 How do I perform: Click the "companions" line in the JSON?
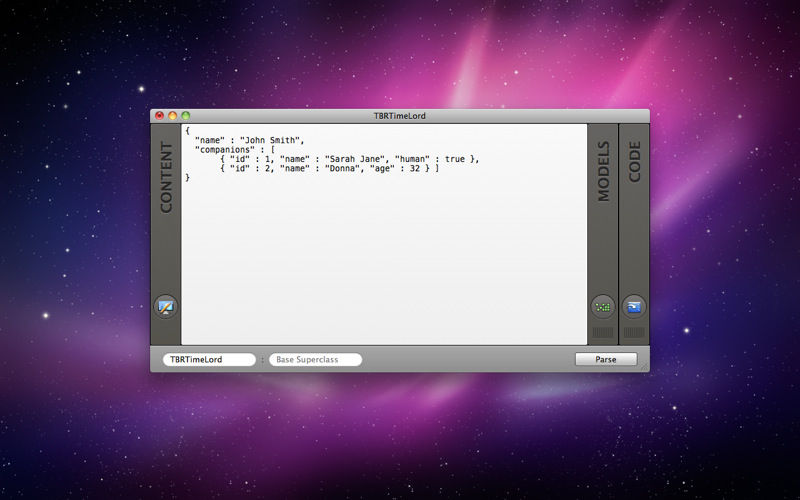click(x=235, y=149)
